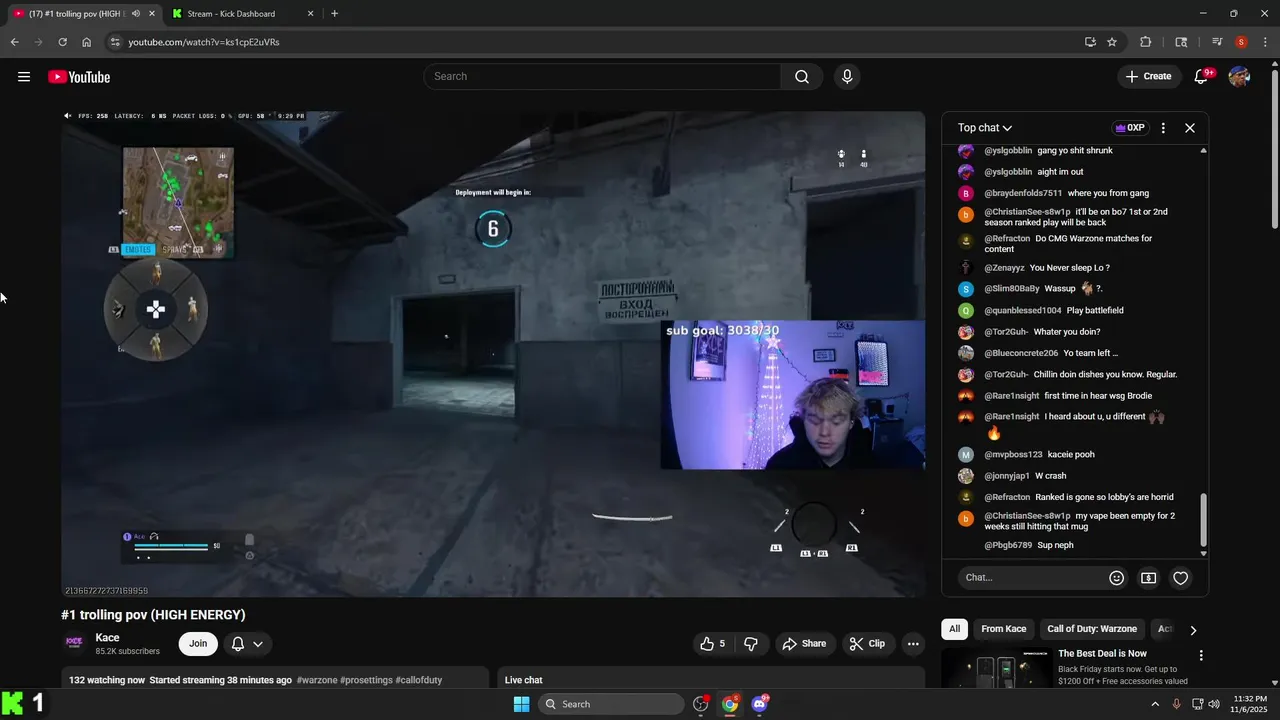Click the #prosettings hashtag
This screenshot has height=720, width=1280.
click(366, 680)
